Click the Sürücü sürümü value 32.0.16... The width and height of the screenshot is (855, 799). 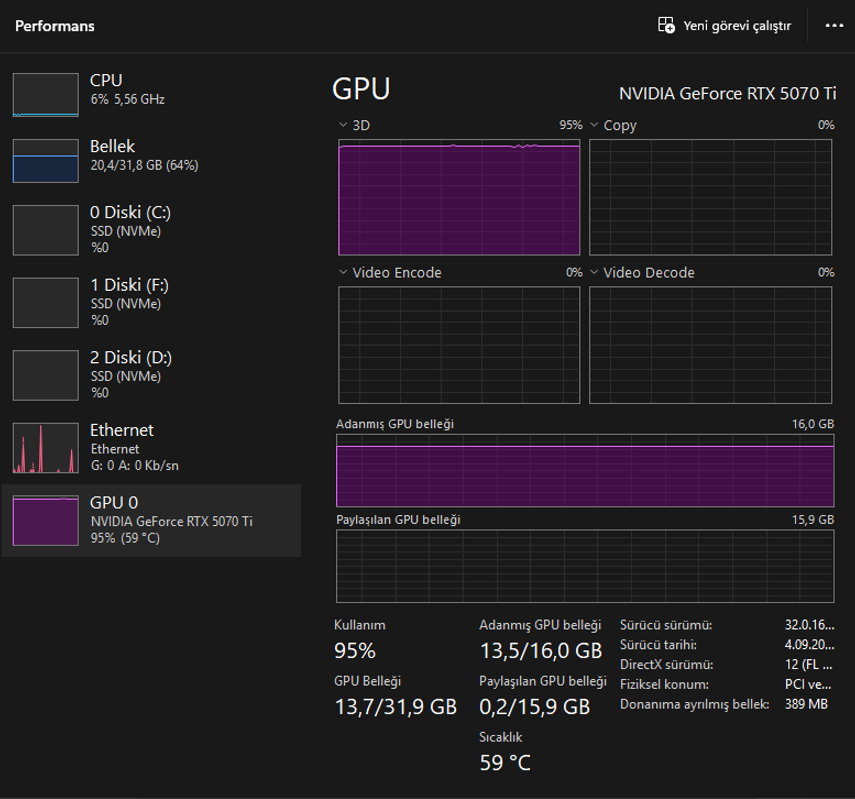tap(809, 625)
